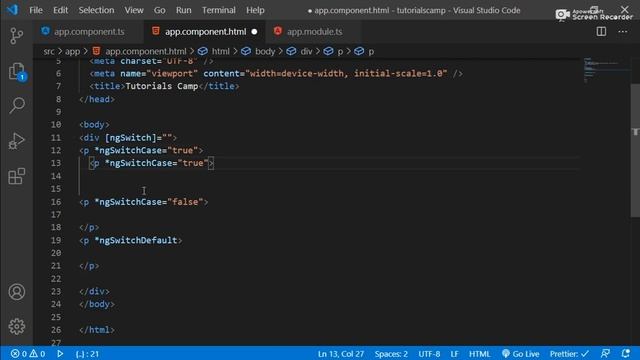The image size is (640, 360).
Task: Click the Screen Recorder camera icon
Action: tap(562, 15)
